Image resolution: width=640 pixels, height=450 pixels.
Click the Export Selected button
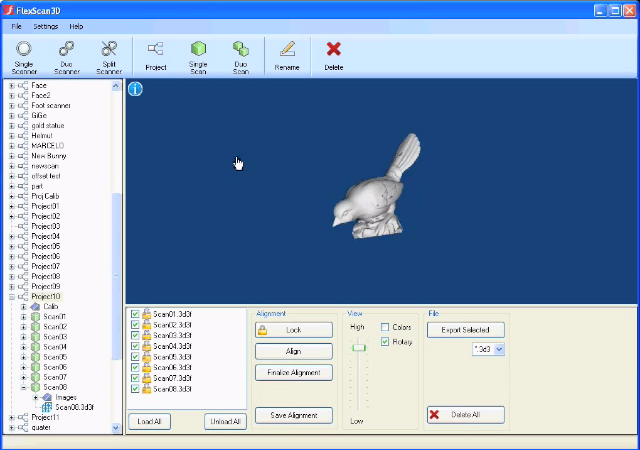tap(466, 330)
